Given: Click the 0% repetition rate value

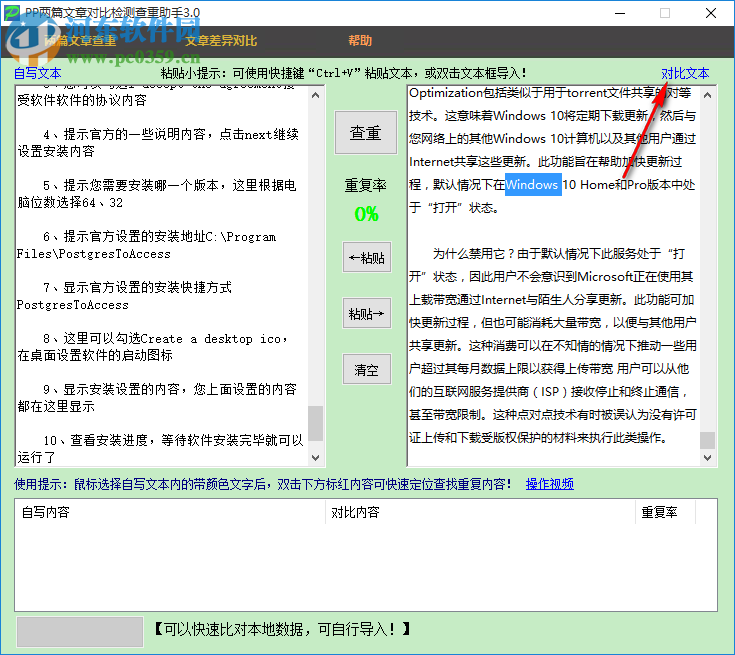Looking at the screenshot, I should (366, 214).
